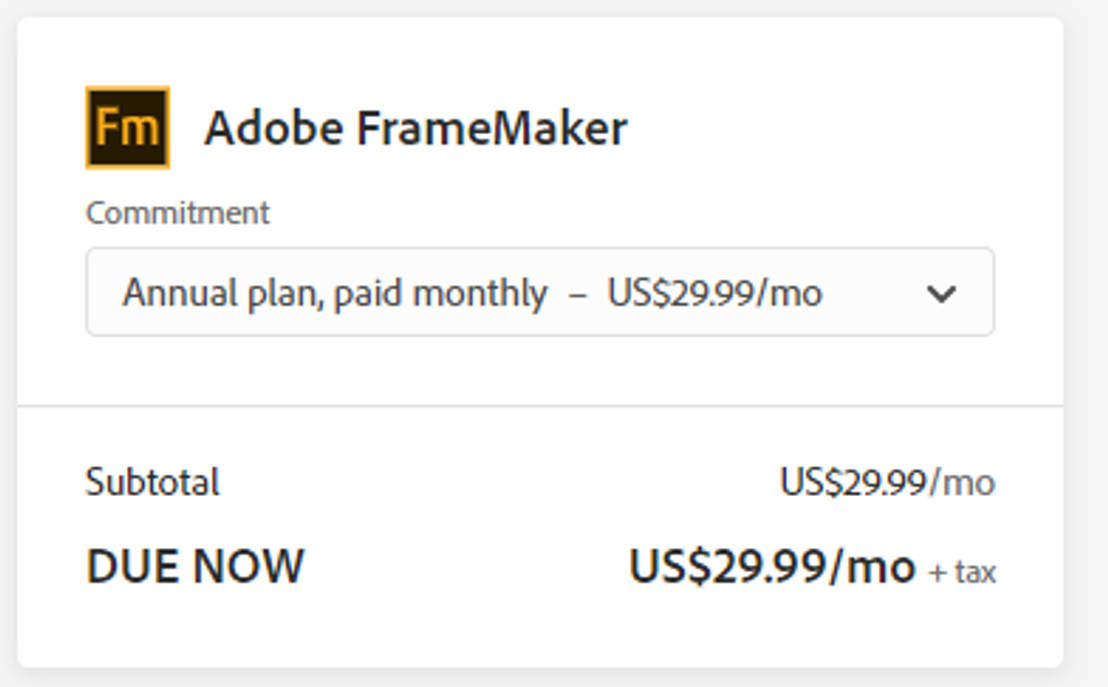Click the plan price shown in the dropdown
This screenshot has height=687, width=1108.
point(716,292)
